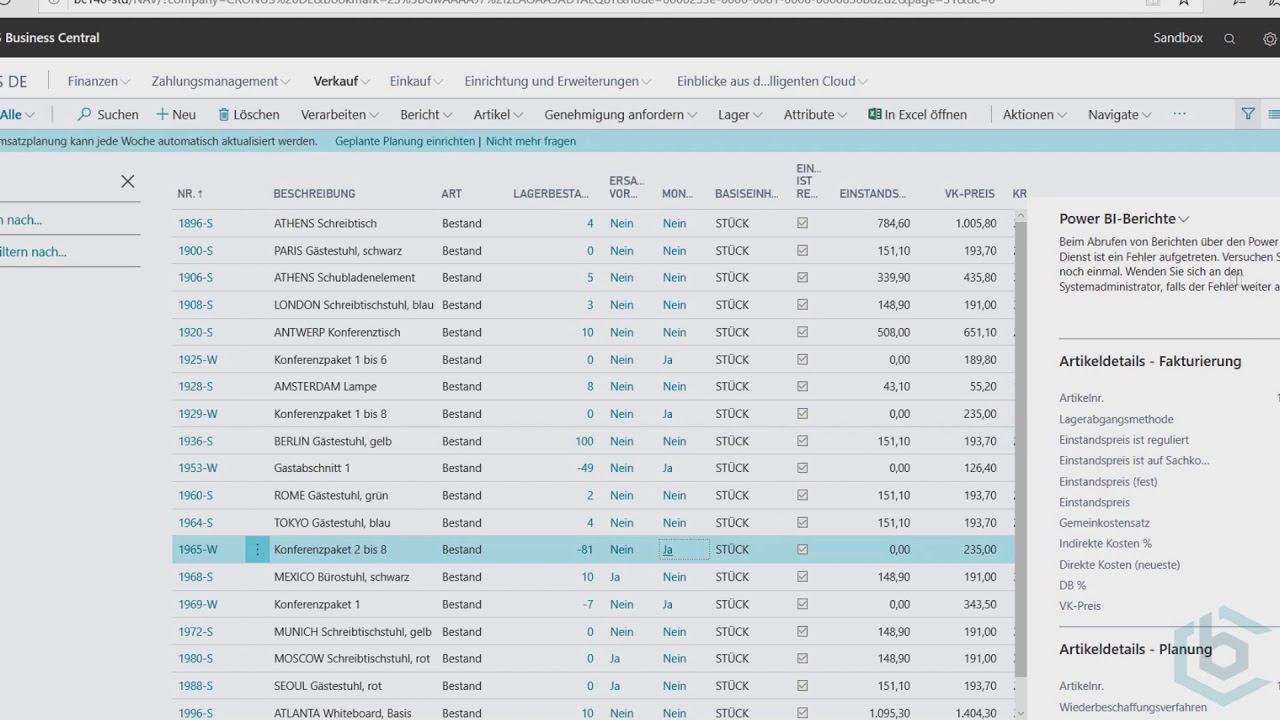Toggle checkbox in row 1925-W

click(x=802, y=359)
